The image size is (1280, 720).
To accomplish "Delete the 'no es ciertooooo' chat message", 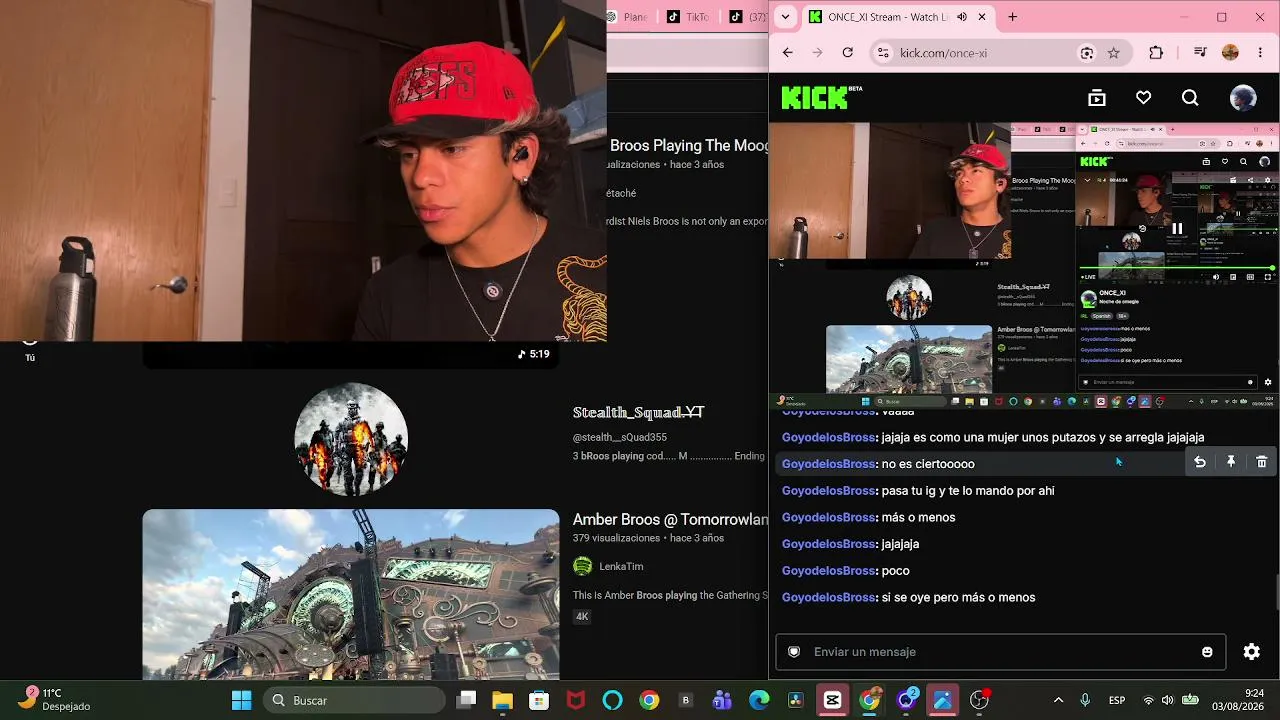I will pyautogui.click(x=1262, y=461).
